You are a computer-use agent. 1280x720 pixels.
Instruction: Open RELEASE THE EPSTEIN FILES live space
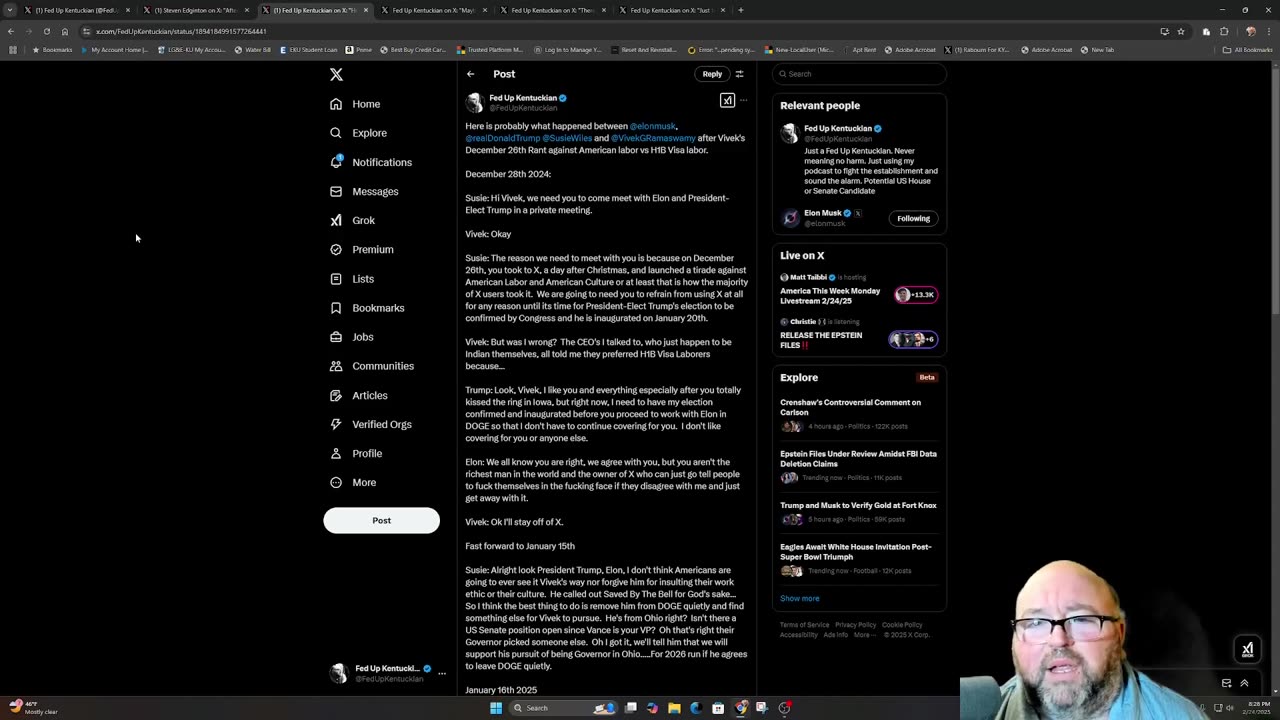(x=859, y=335)
